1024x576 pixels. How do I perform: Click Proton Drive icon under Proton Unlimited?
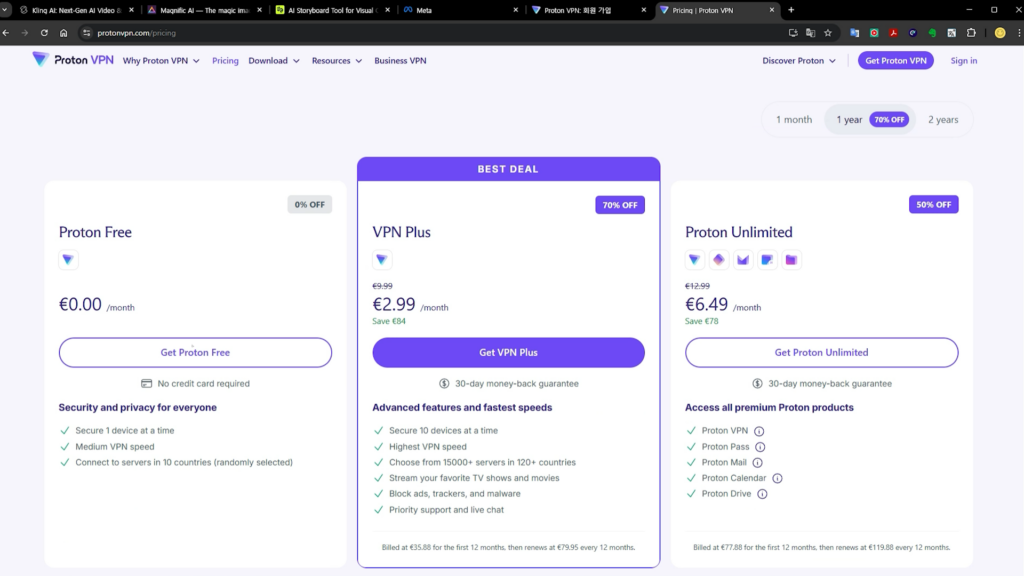(x=791, y=260)
